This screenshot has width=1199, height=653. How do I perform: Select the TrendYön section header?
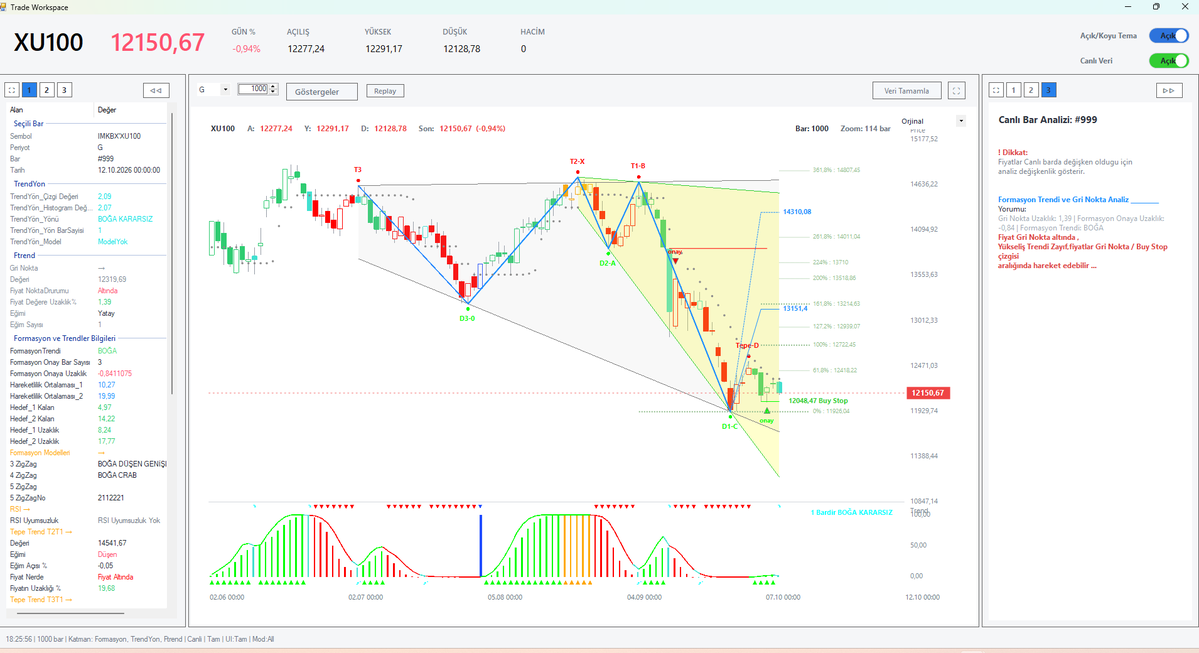(29, 184)
